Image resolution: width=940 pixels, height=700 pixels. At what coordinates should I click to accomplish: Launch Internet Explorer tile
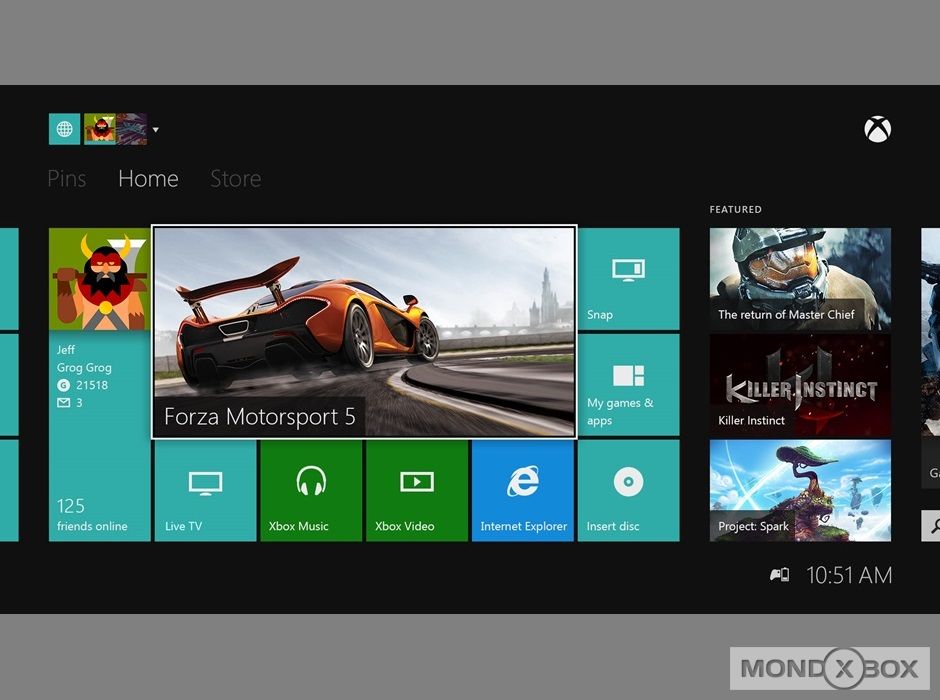pos(523,491)
